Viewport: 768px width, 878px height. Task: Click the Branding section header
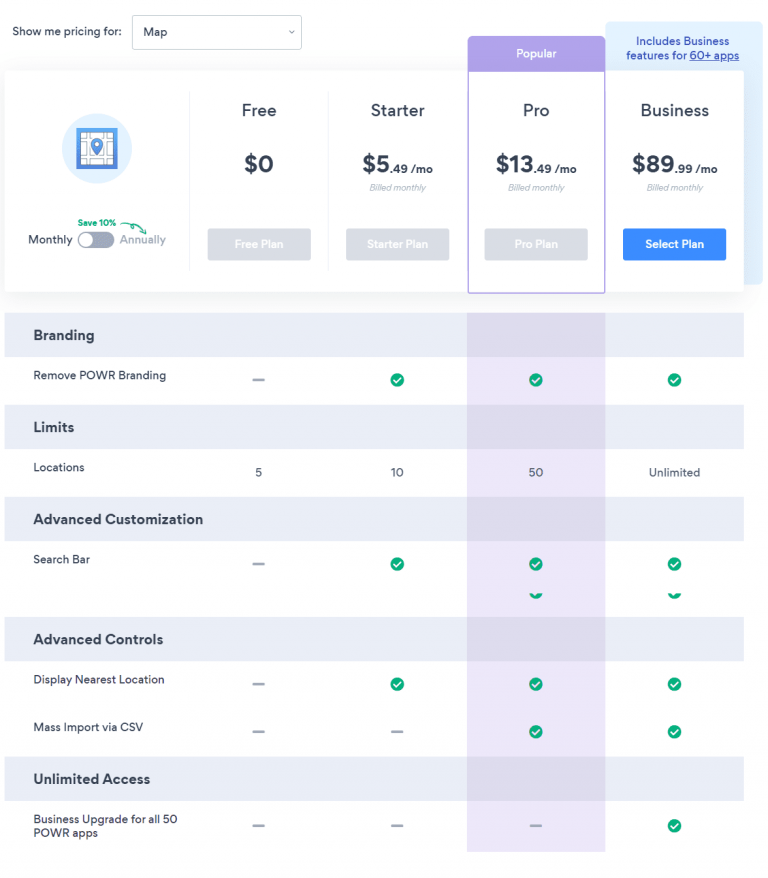click(64, 335)
